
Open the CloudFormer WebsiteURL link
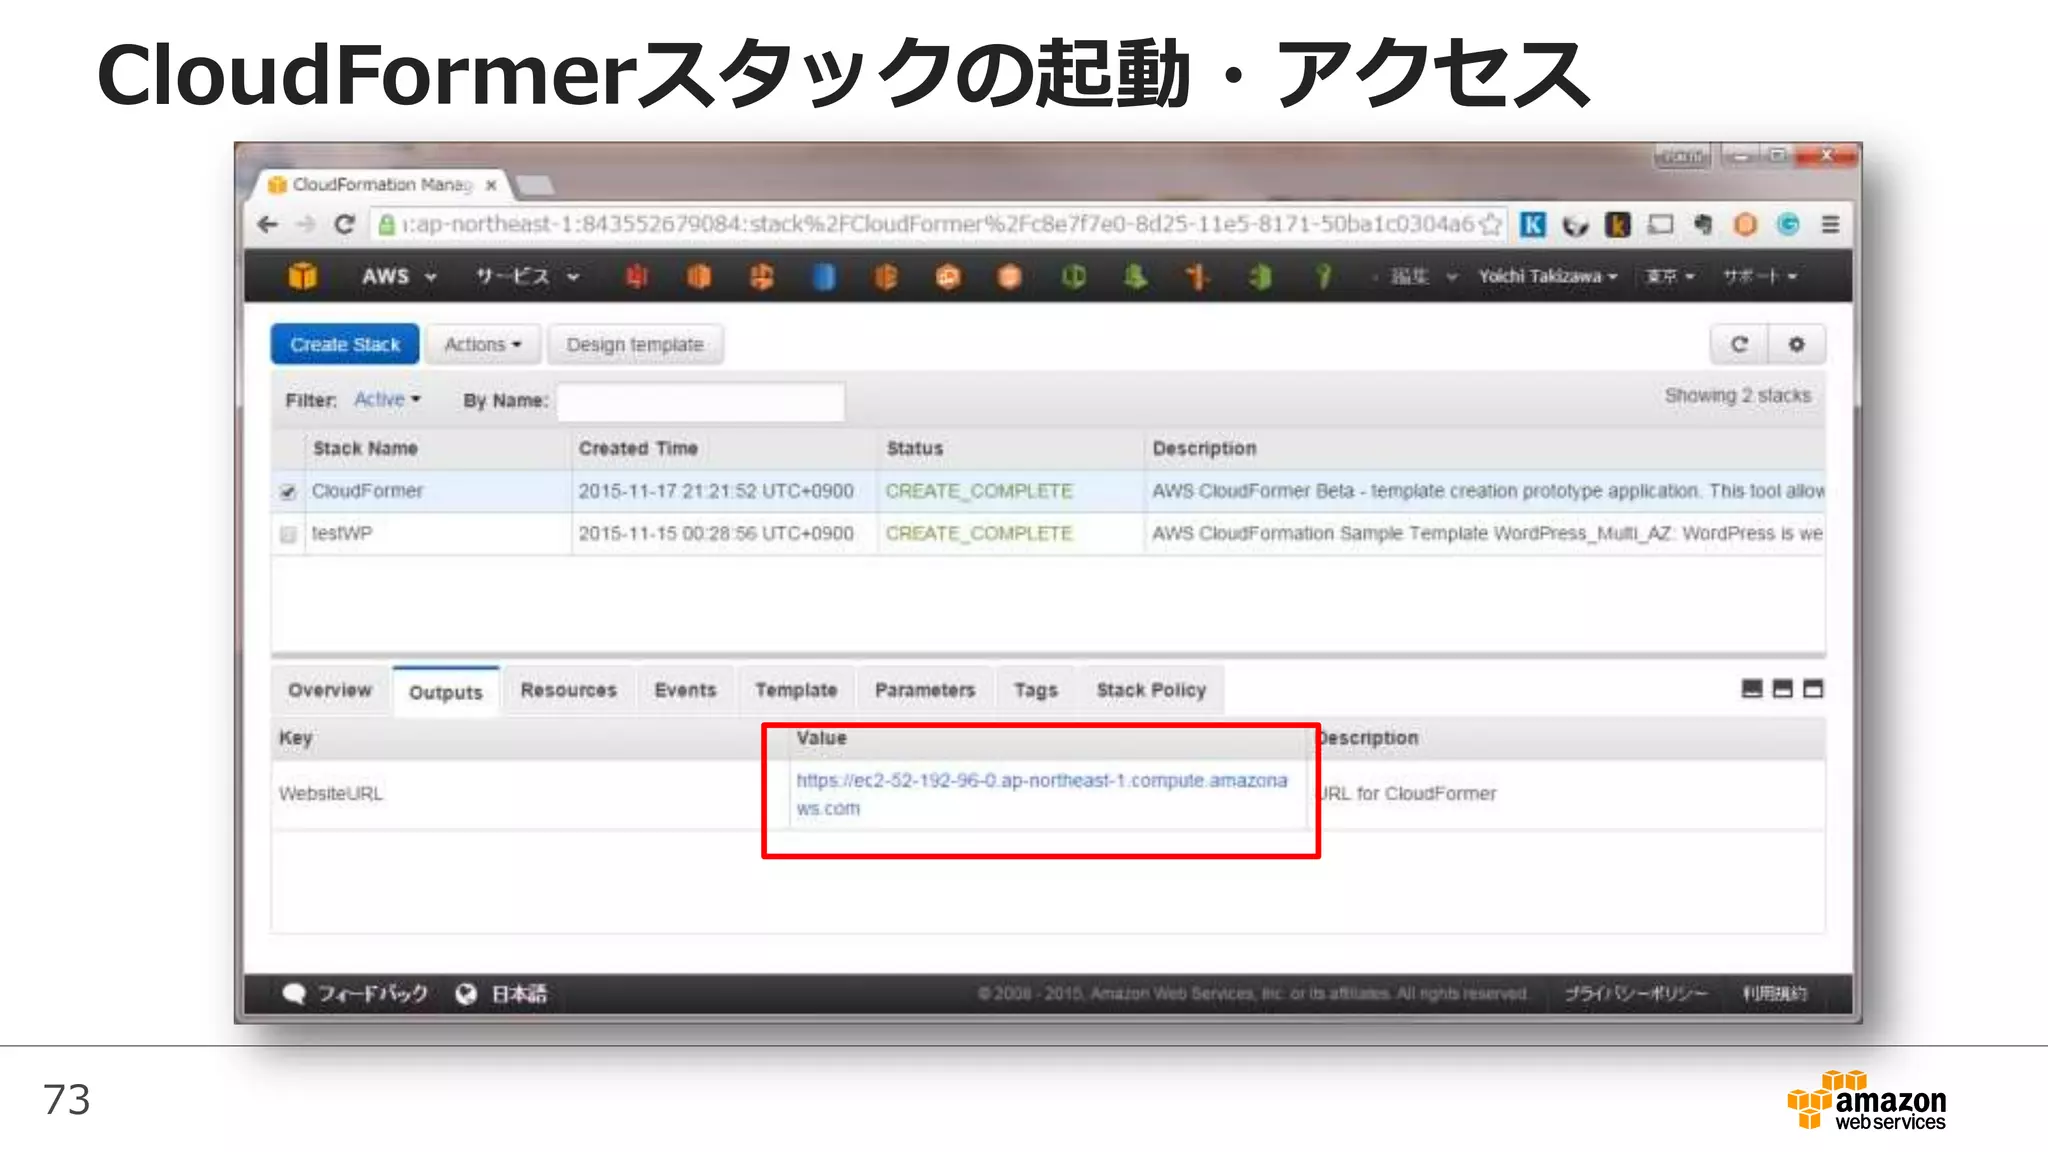coord(1041,794)
